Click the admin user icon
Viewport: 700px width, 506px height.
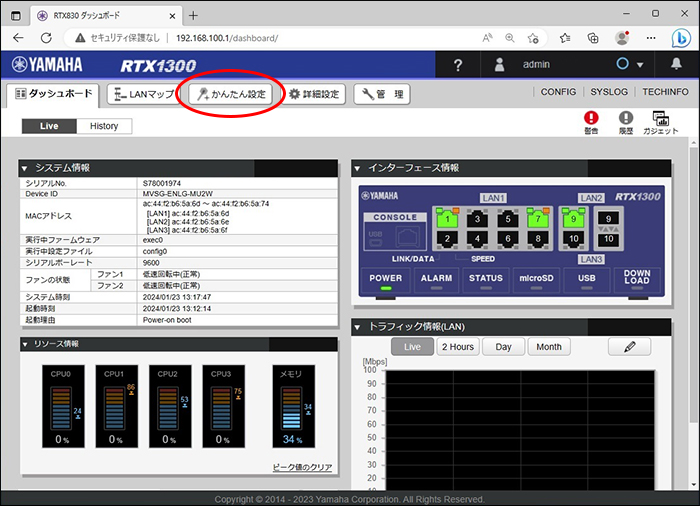(500, 64)
